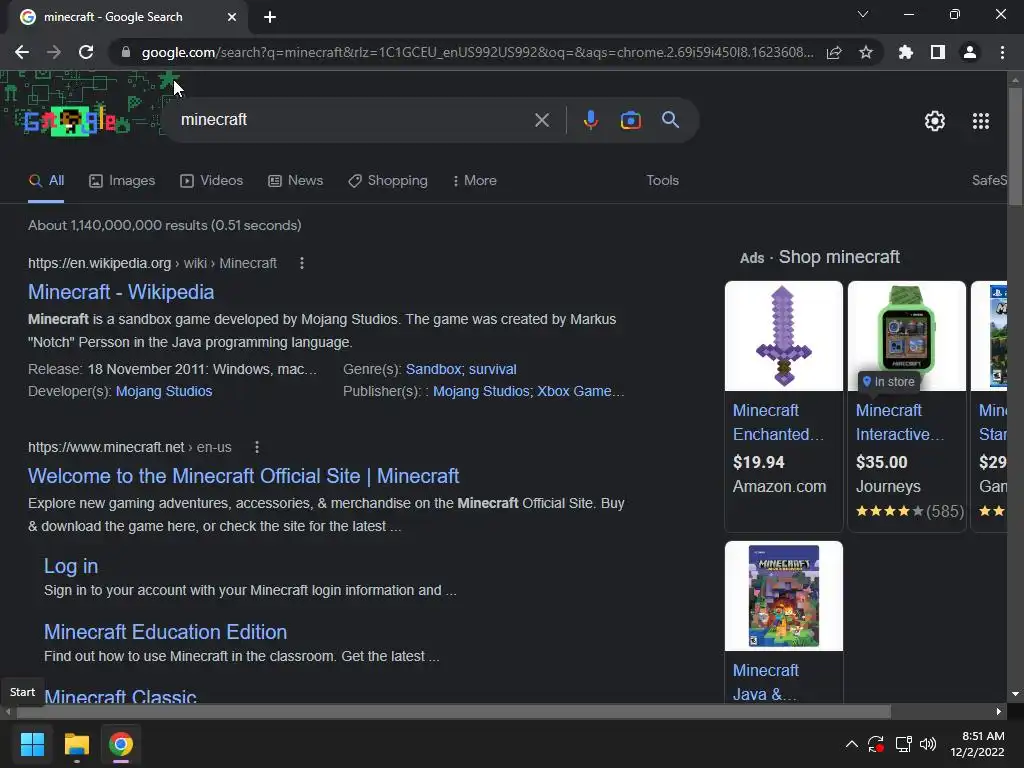Image resolution: width=1024 pixels, height=768 pixels.
Task: Open Xbox Game publisher link
Action: coord(581,391)
